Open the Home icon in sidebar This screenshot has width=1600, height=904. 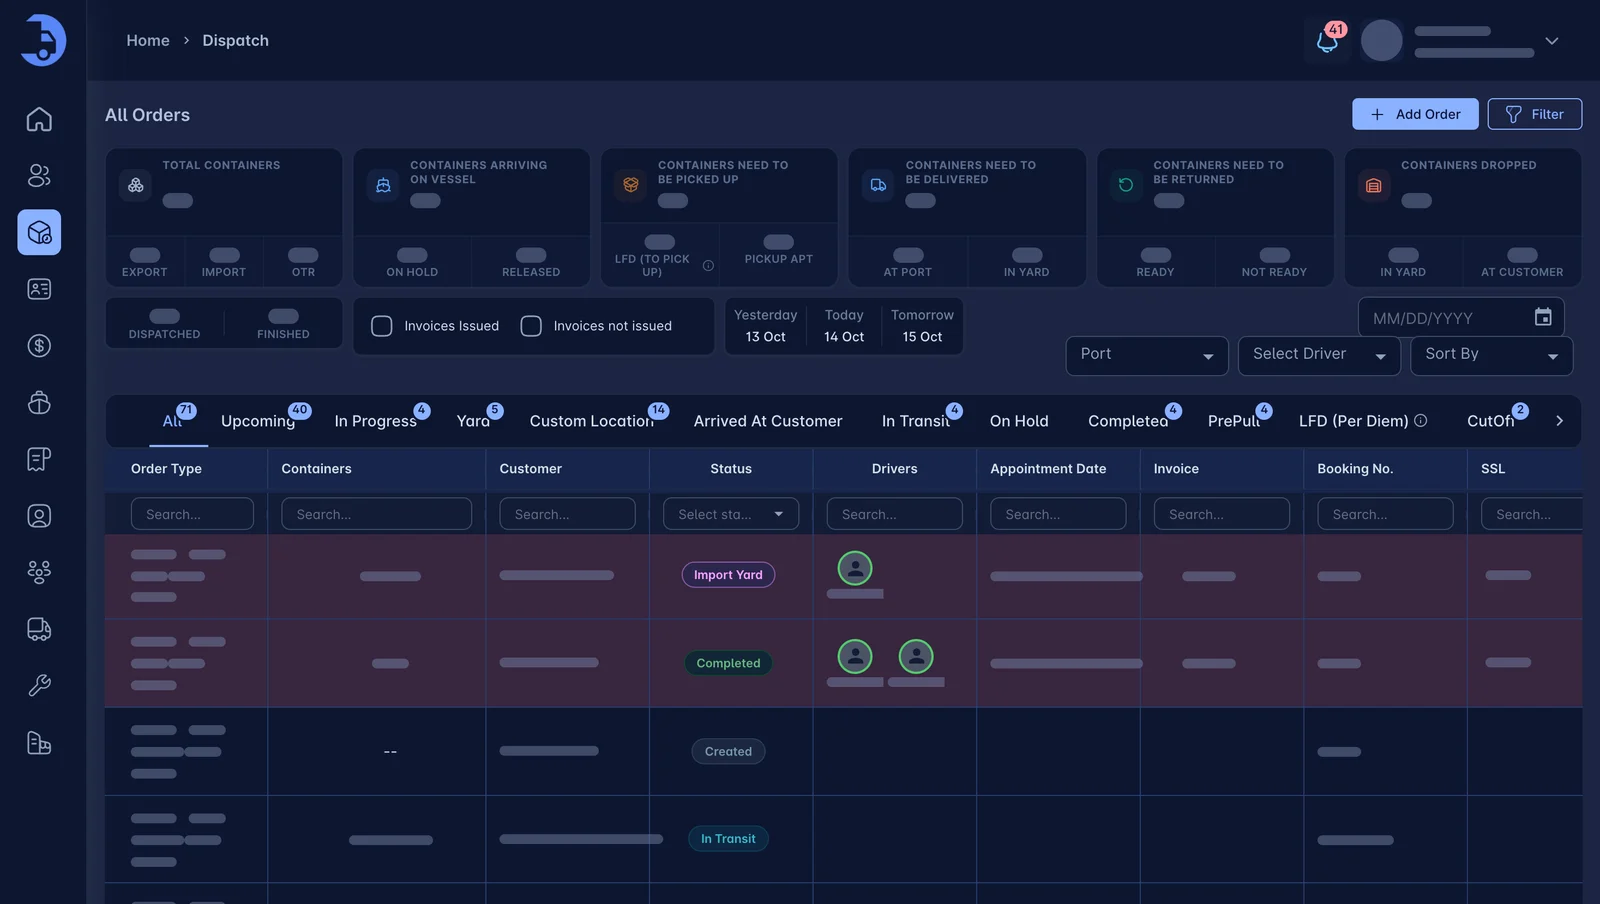coord(39,119)
